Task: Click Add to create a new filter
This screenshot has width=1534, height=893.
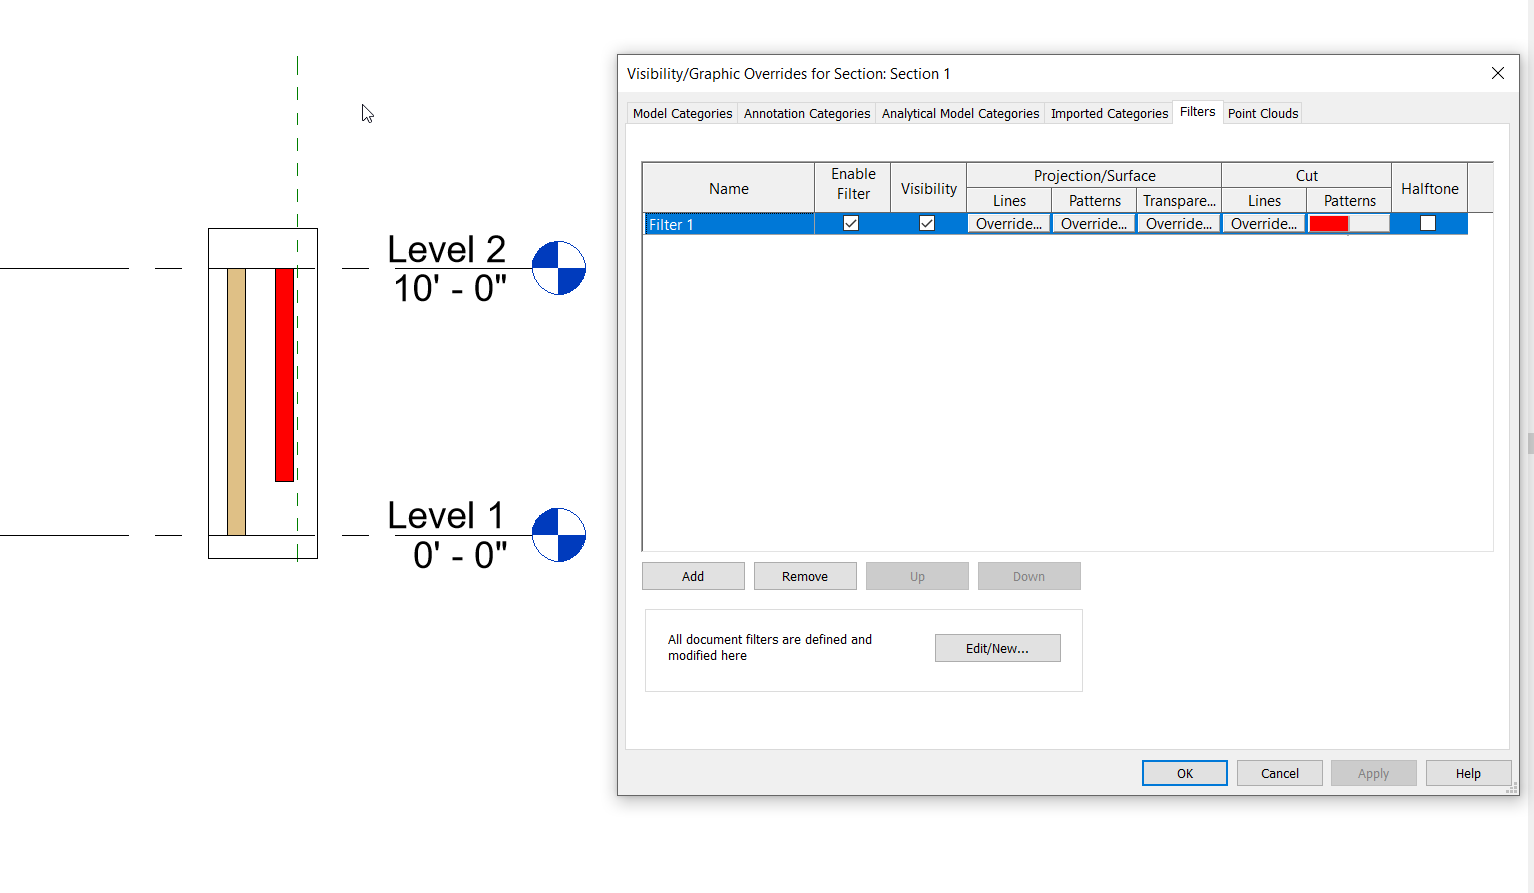Action: tap(692, 575)
